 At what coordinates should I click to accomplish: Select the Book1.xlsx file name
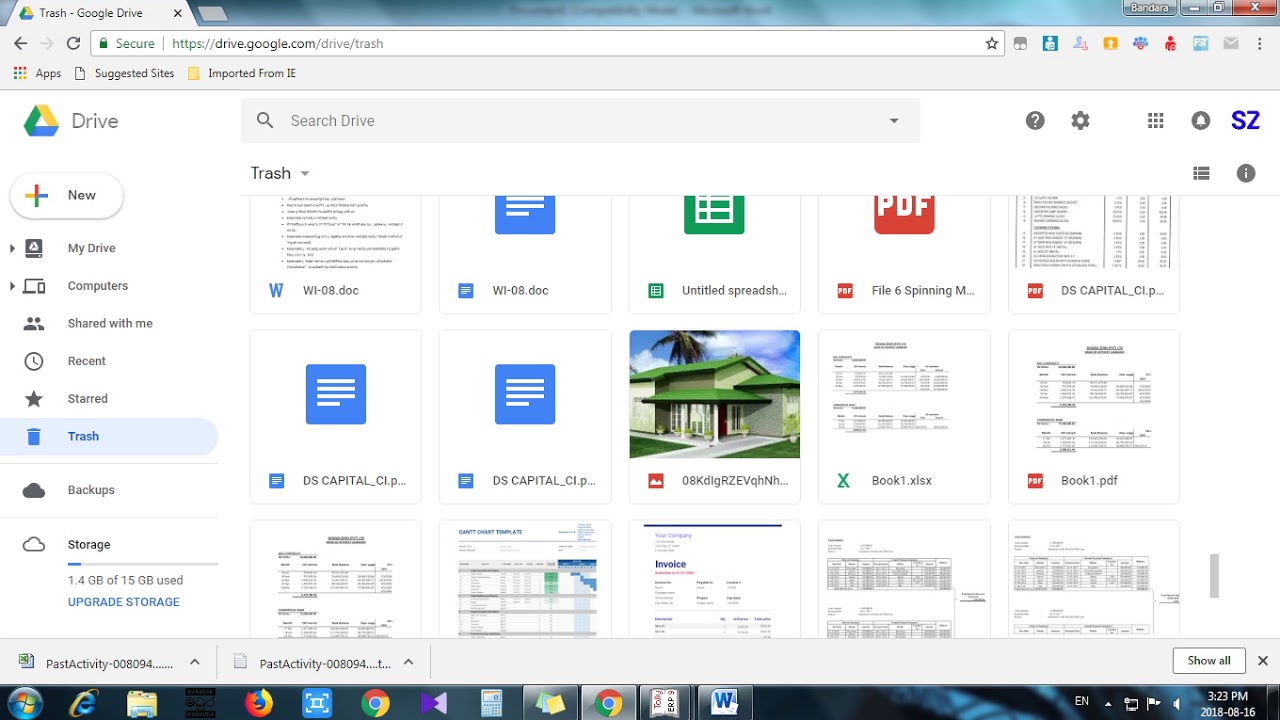[x=901, y=480]
